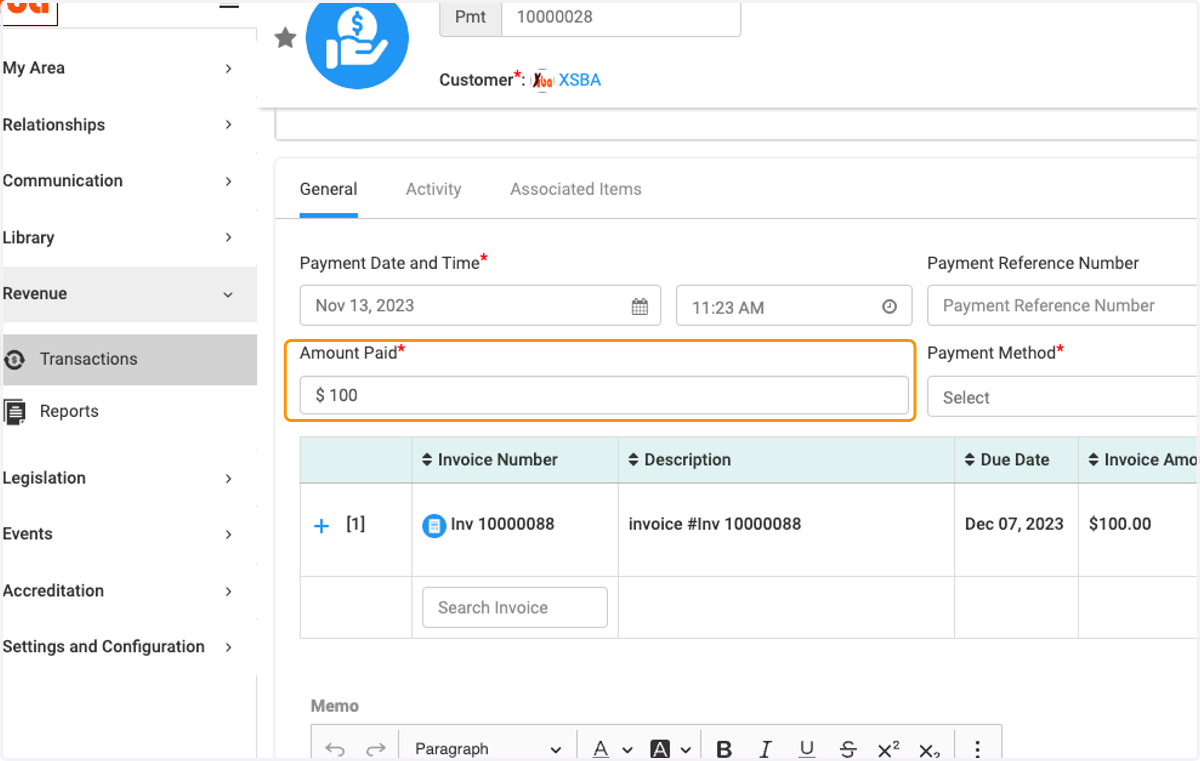The height and width of the screenshot is (761, 1200).
Task: Click the font background color icon
Action: click(660, 749)
